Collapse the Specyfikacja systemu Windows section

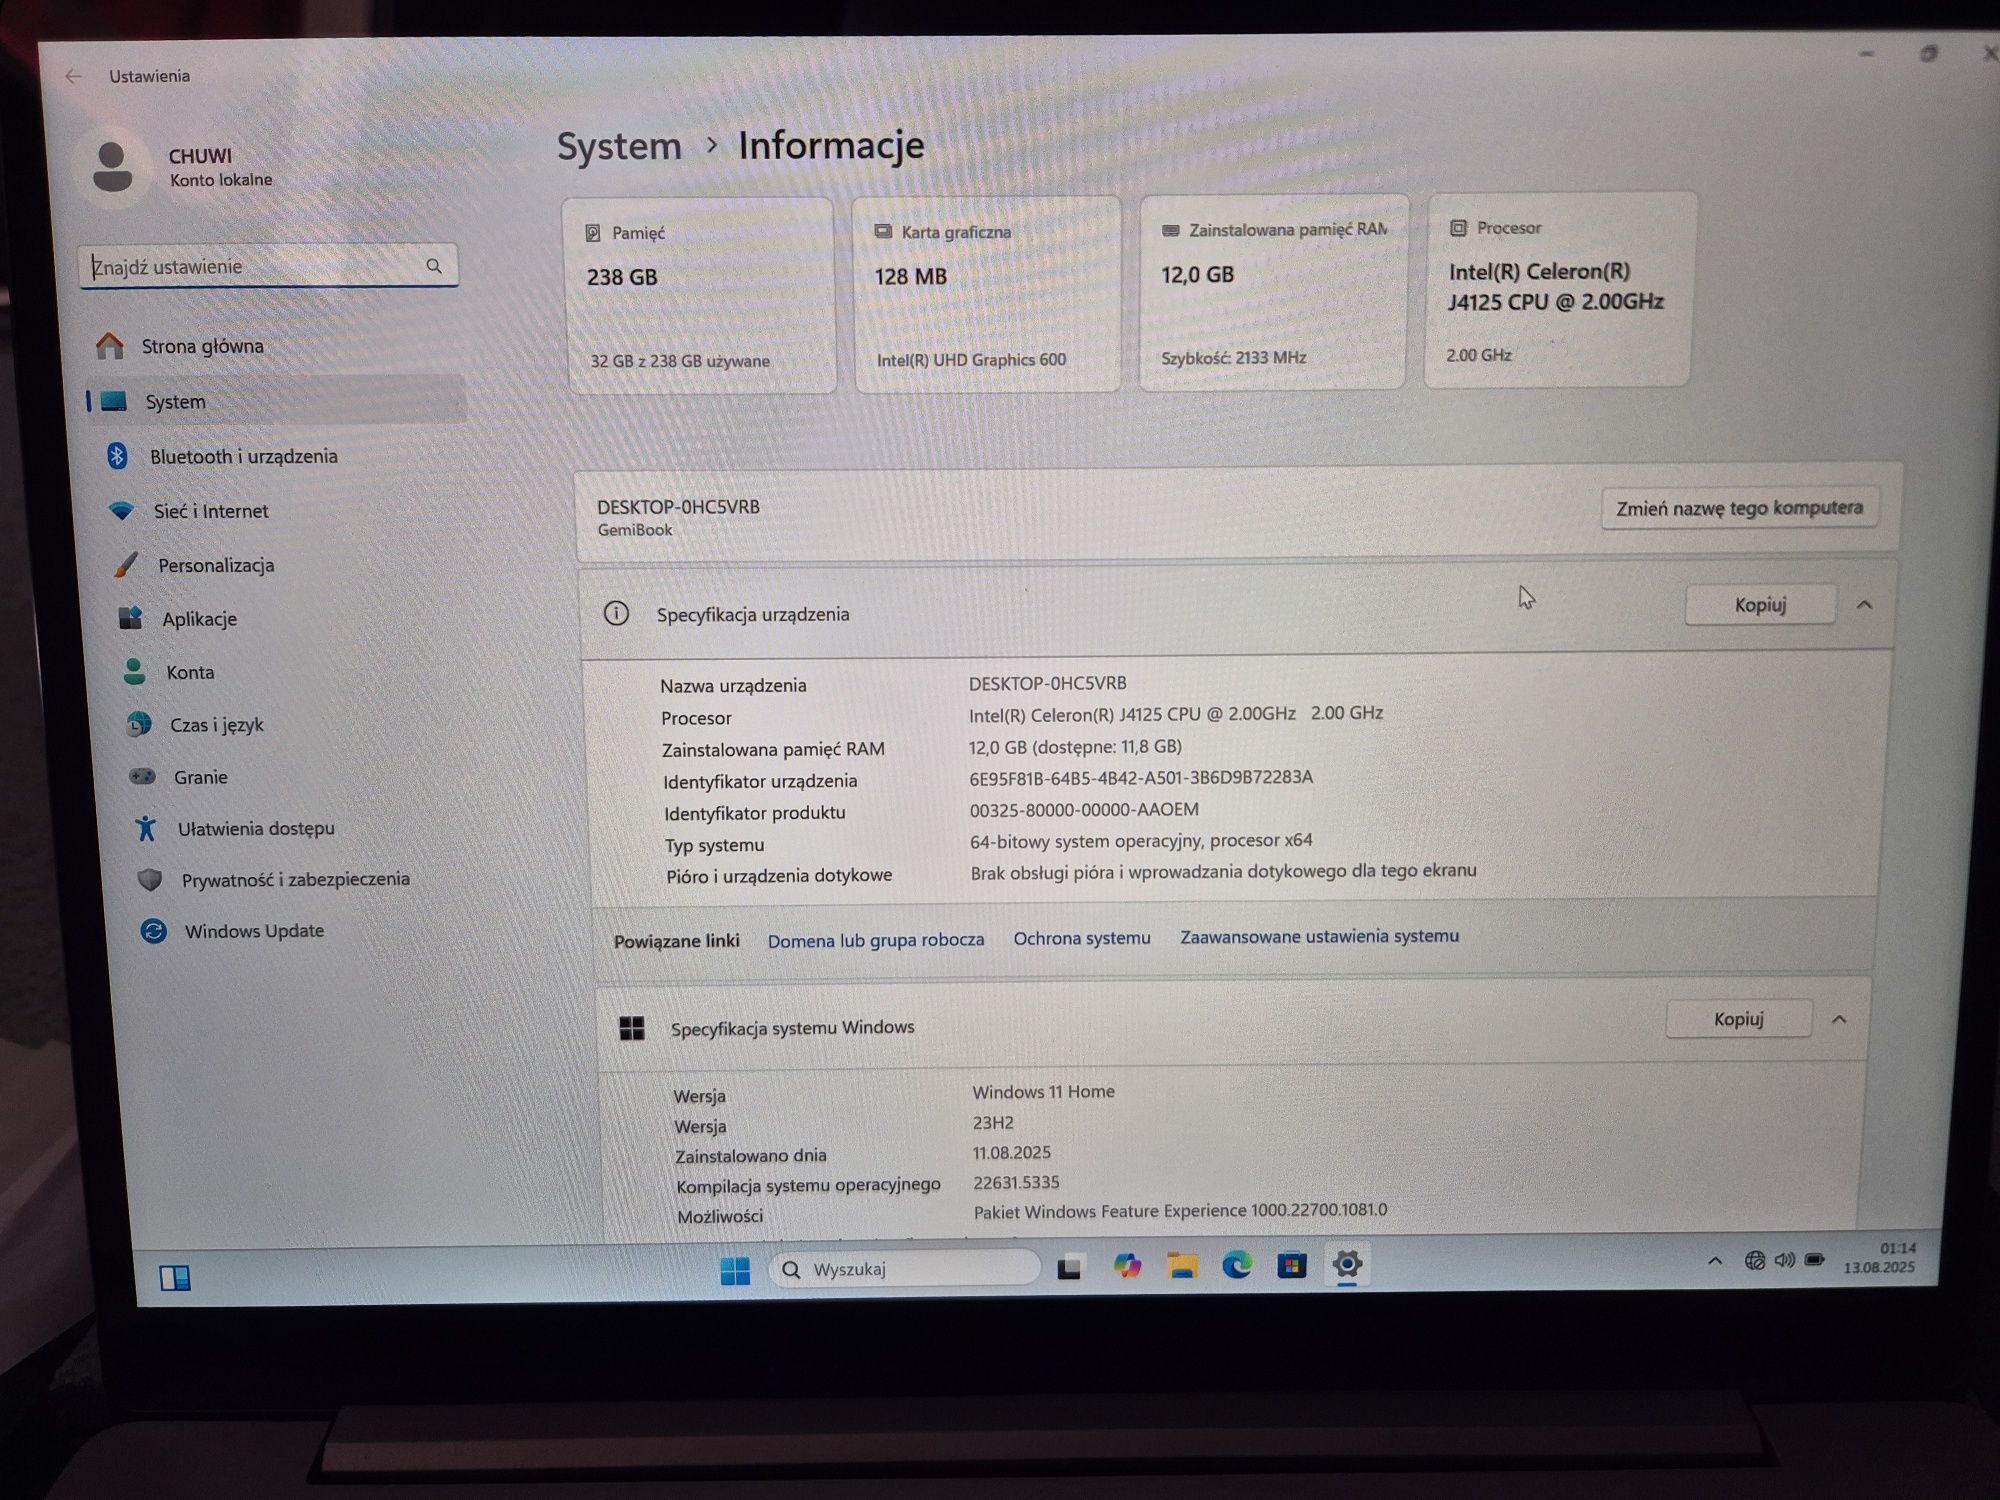[1838, 1019]
